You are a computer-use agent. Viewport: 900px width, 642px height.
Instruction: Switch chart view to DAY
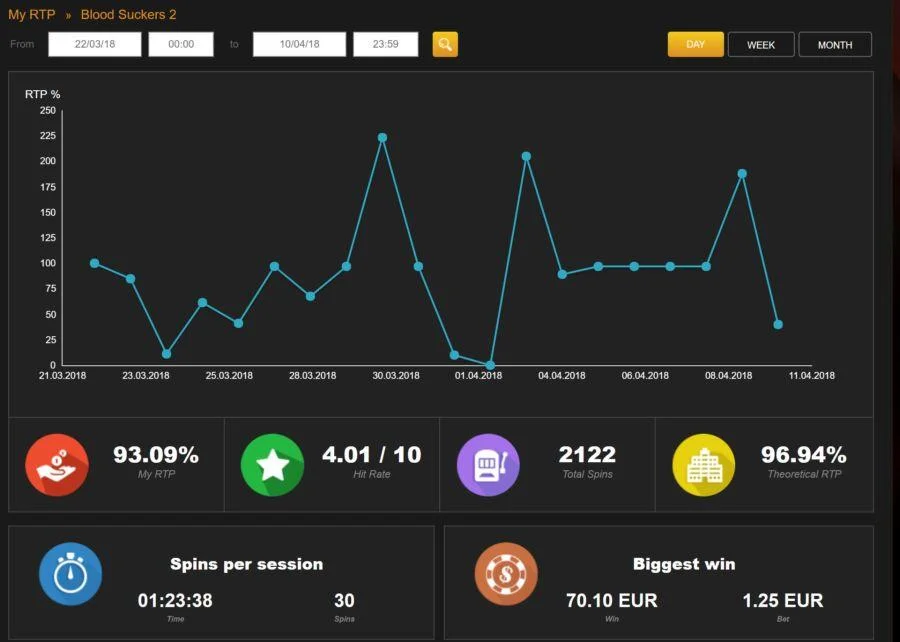pyautogui.click(x=696, y=44)
